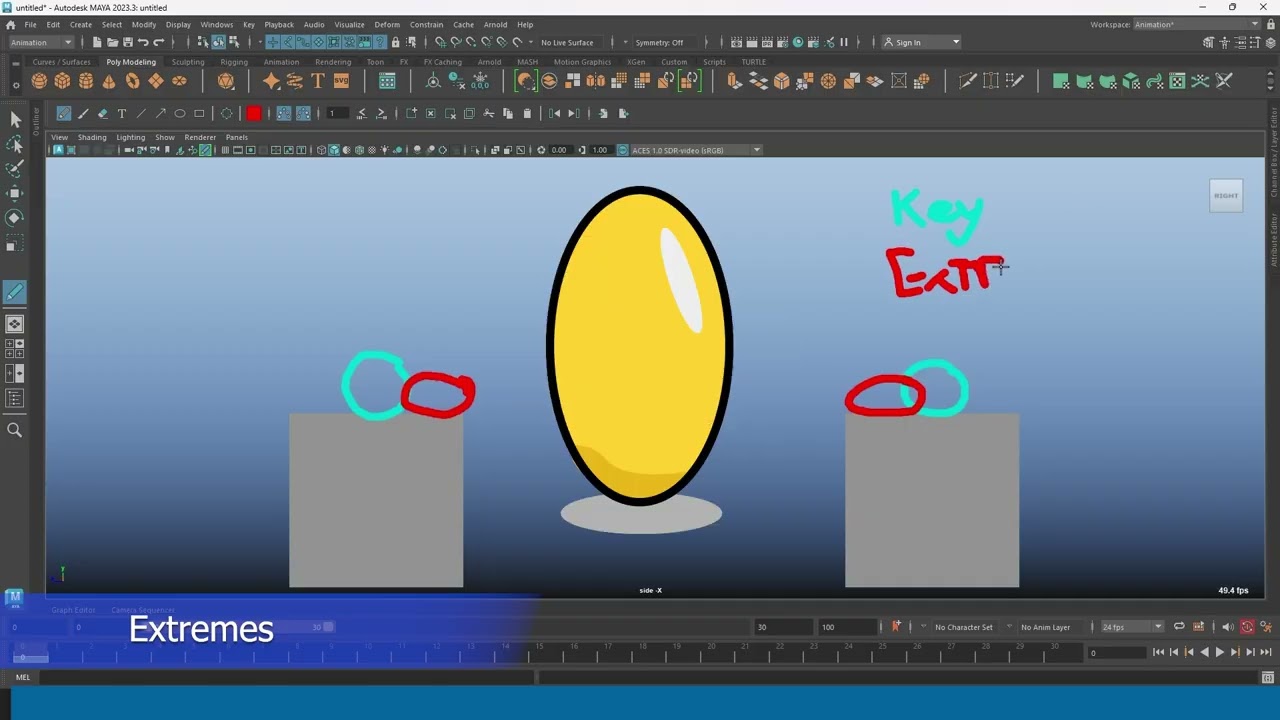Activate the Paint Selection tool

(x=14, y=168)
